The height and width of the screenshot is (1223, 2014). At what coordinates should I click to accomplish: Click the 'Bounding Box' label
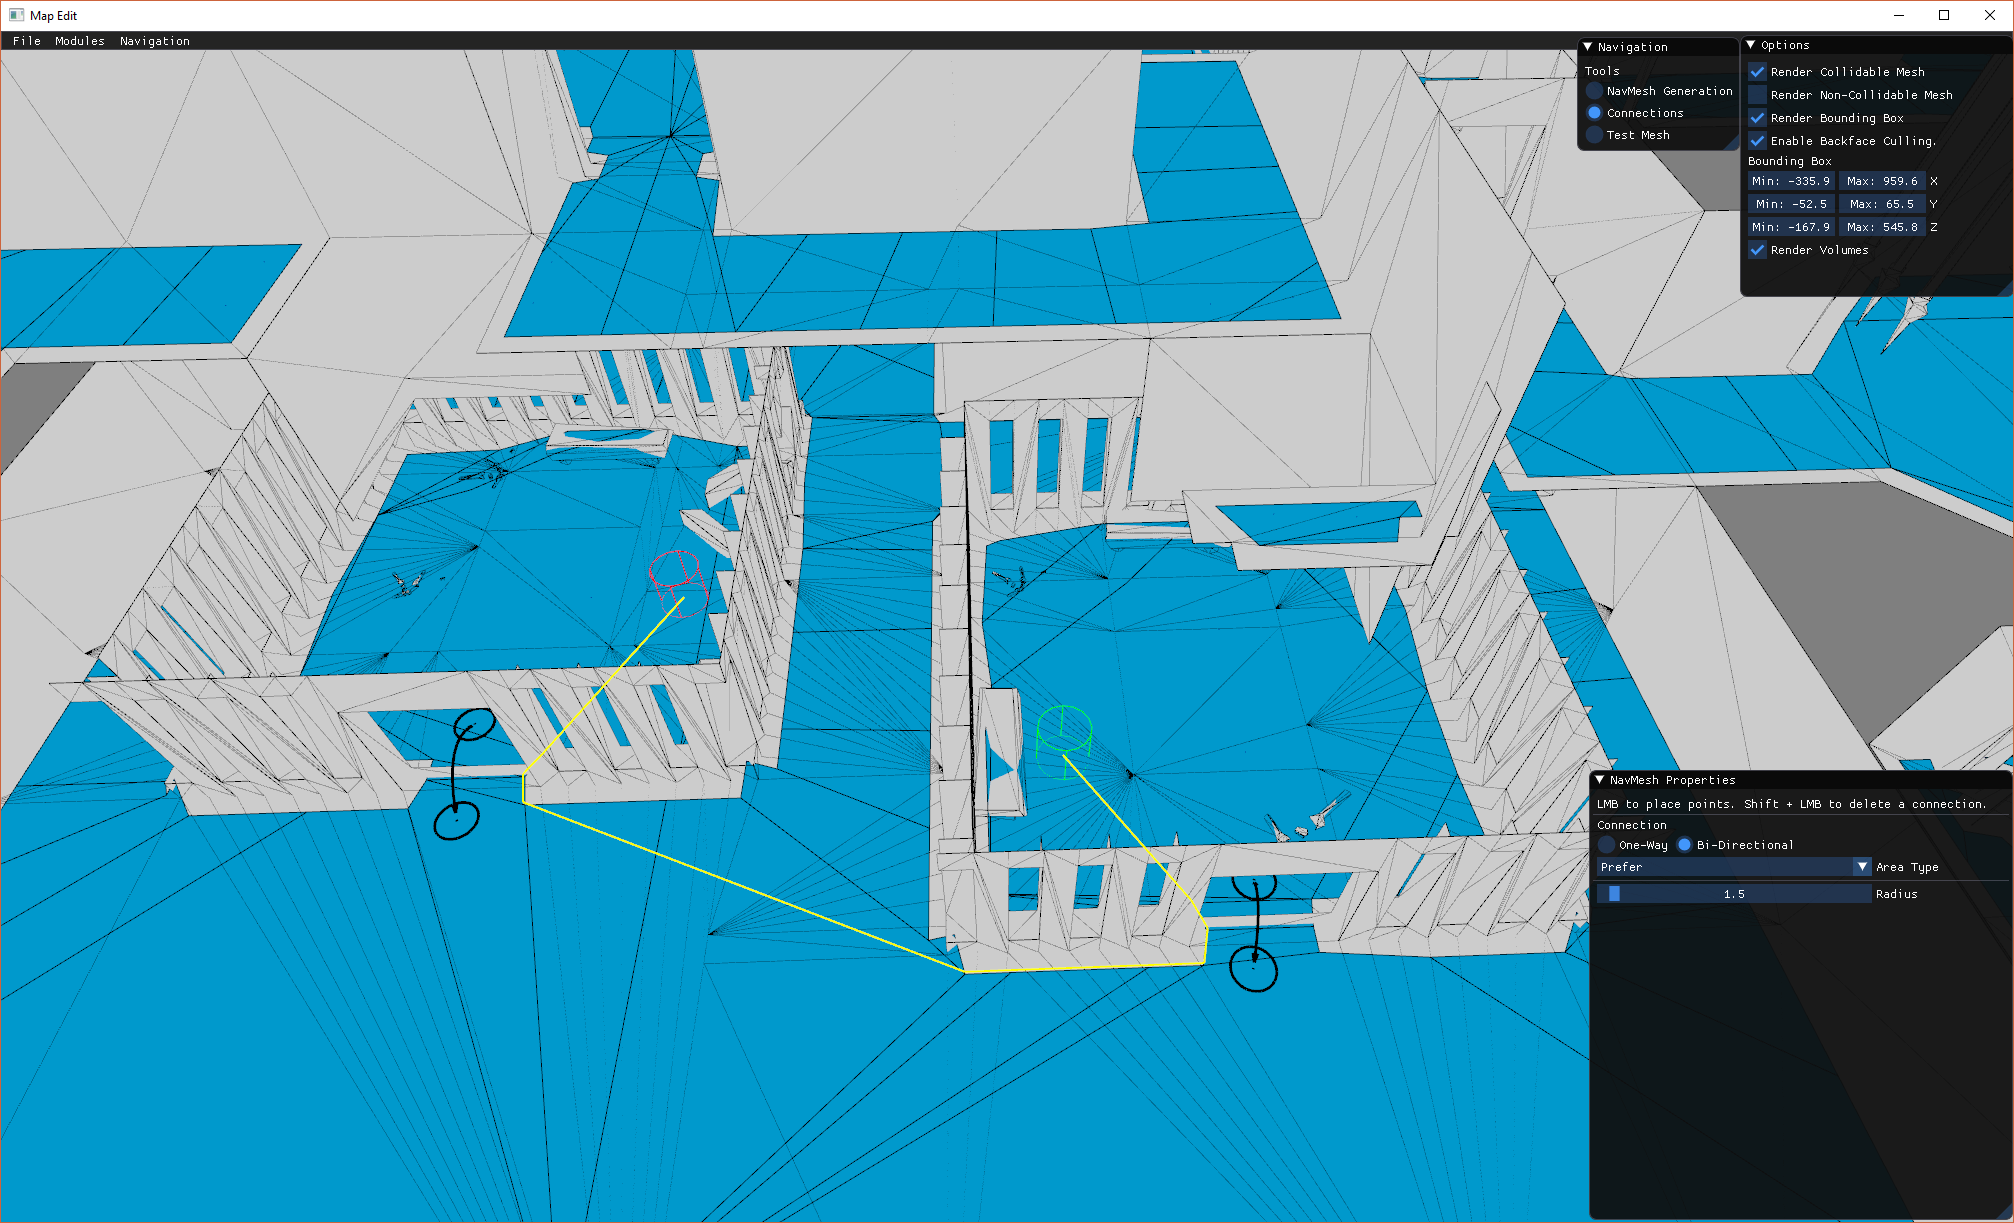point(1790,161)
